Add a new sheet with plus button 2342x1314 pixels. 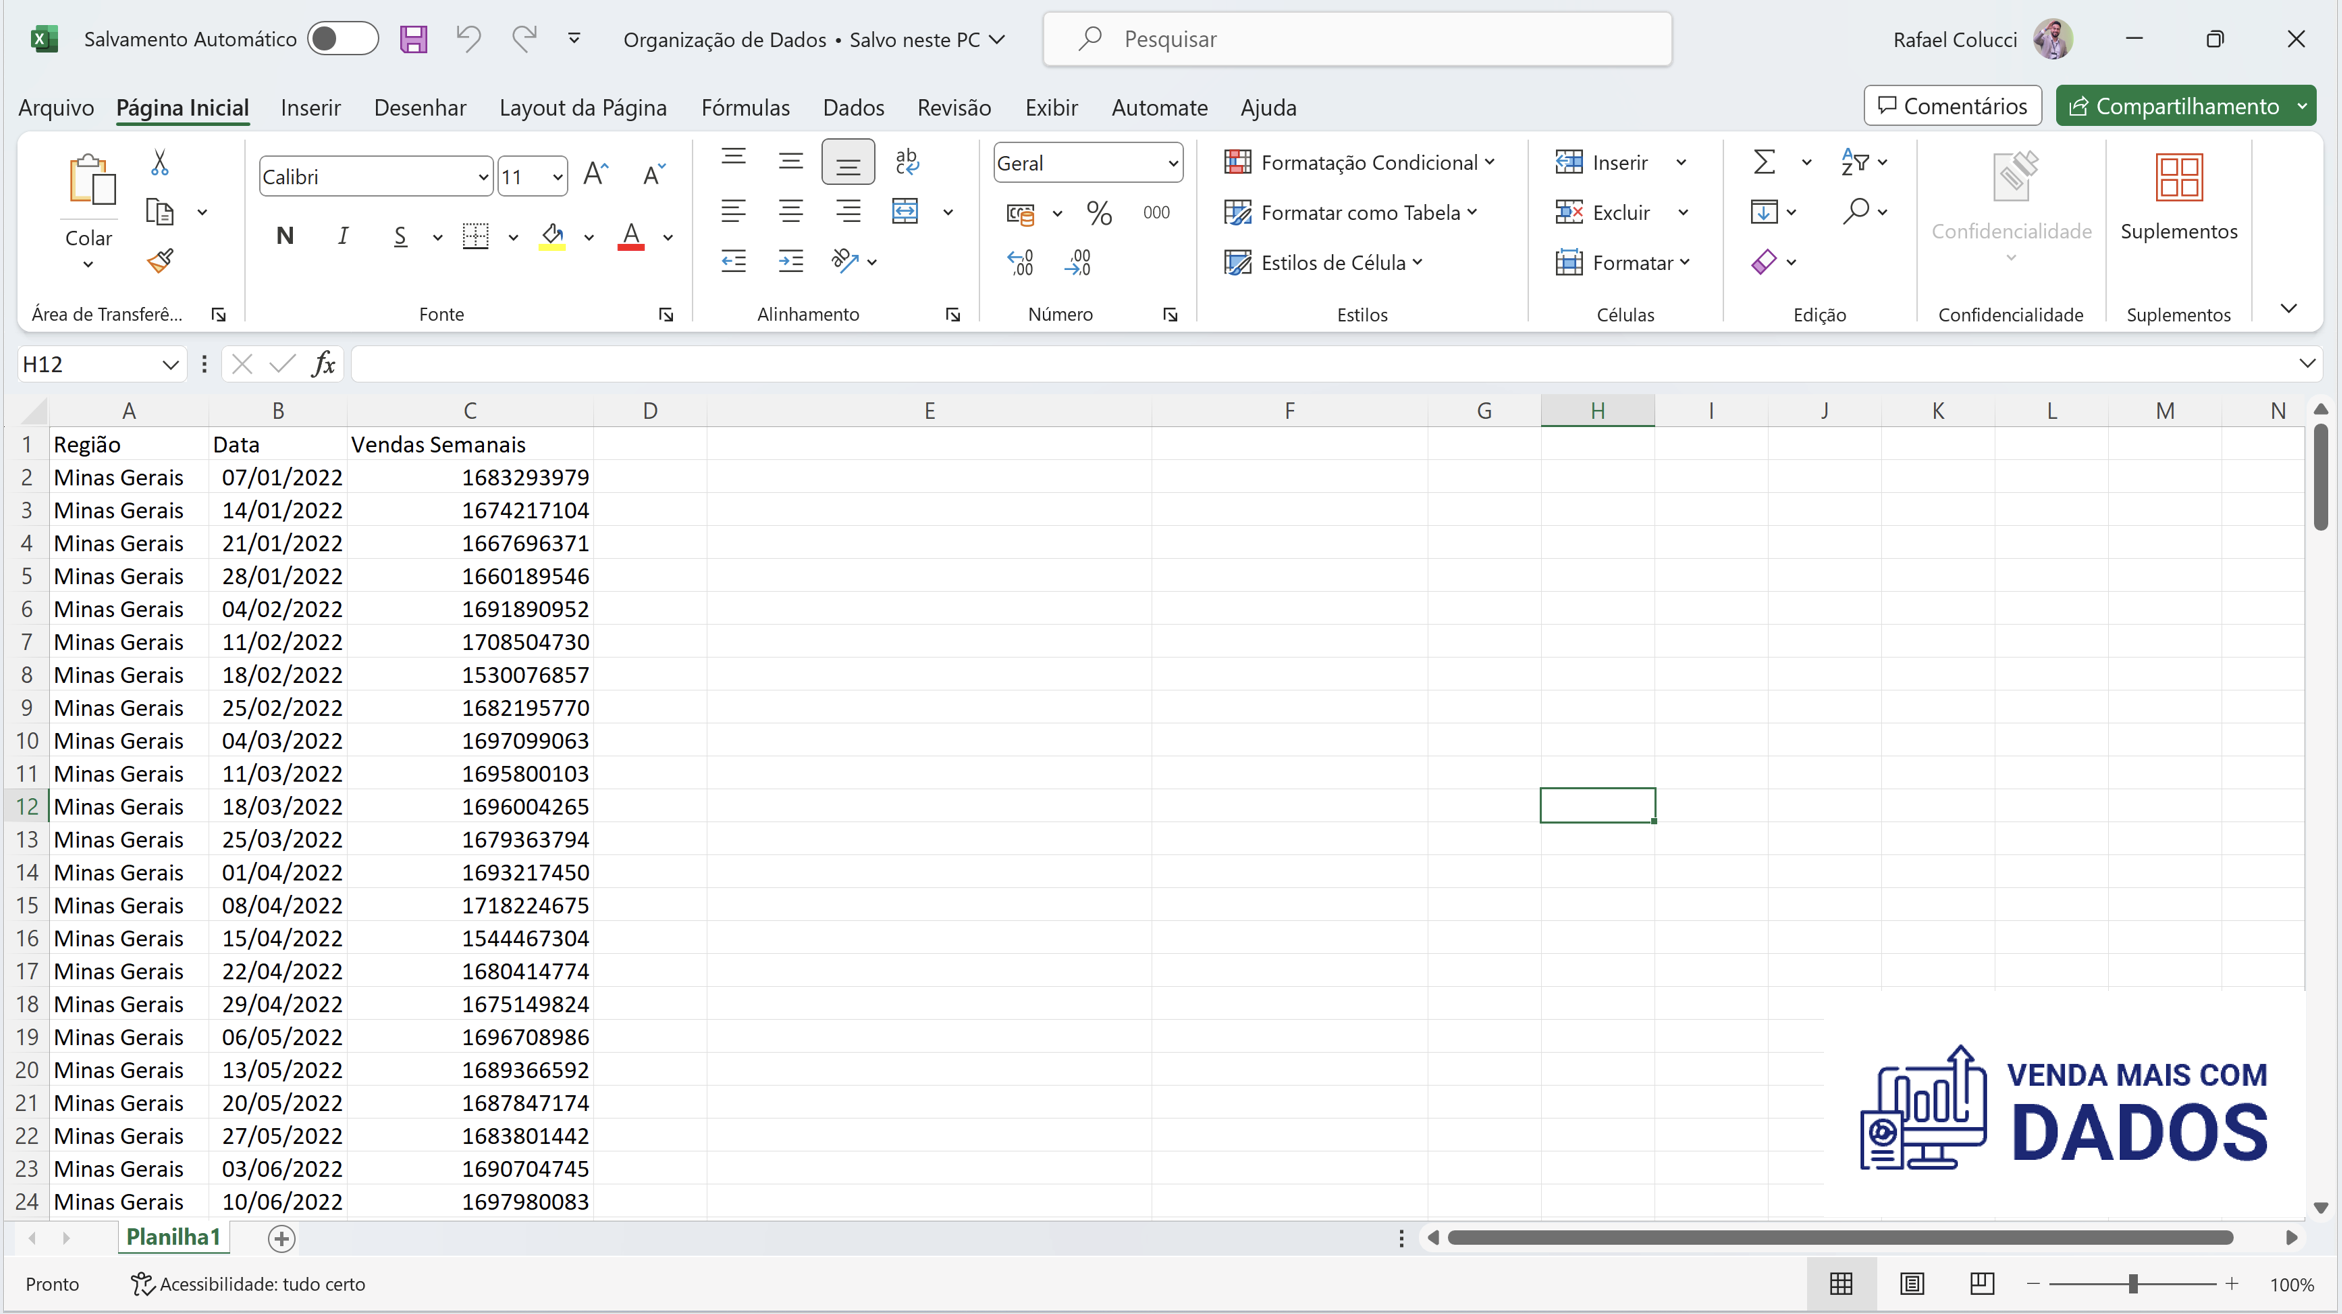coord(281,1238)
